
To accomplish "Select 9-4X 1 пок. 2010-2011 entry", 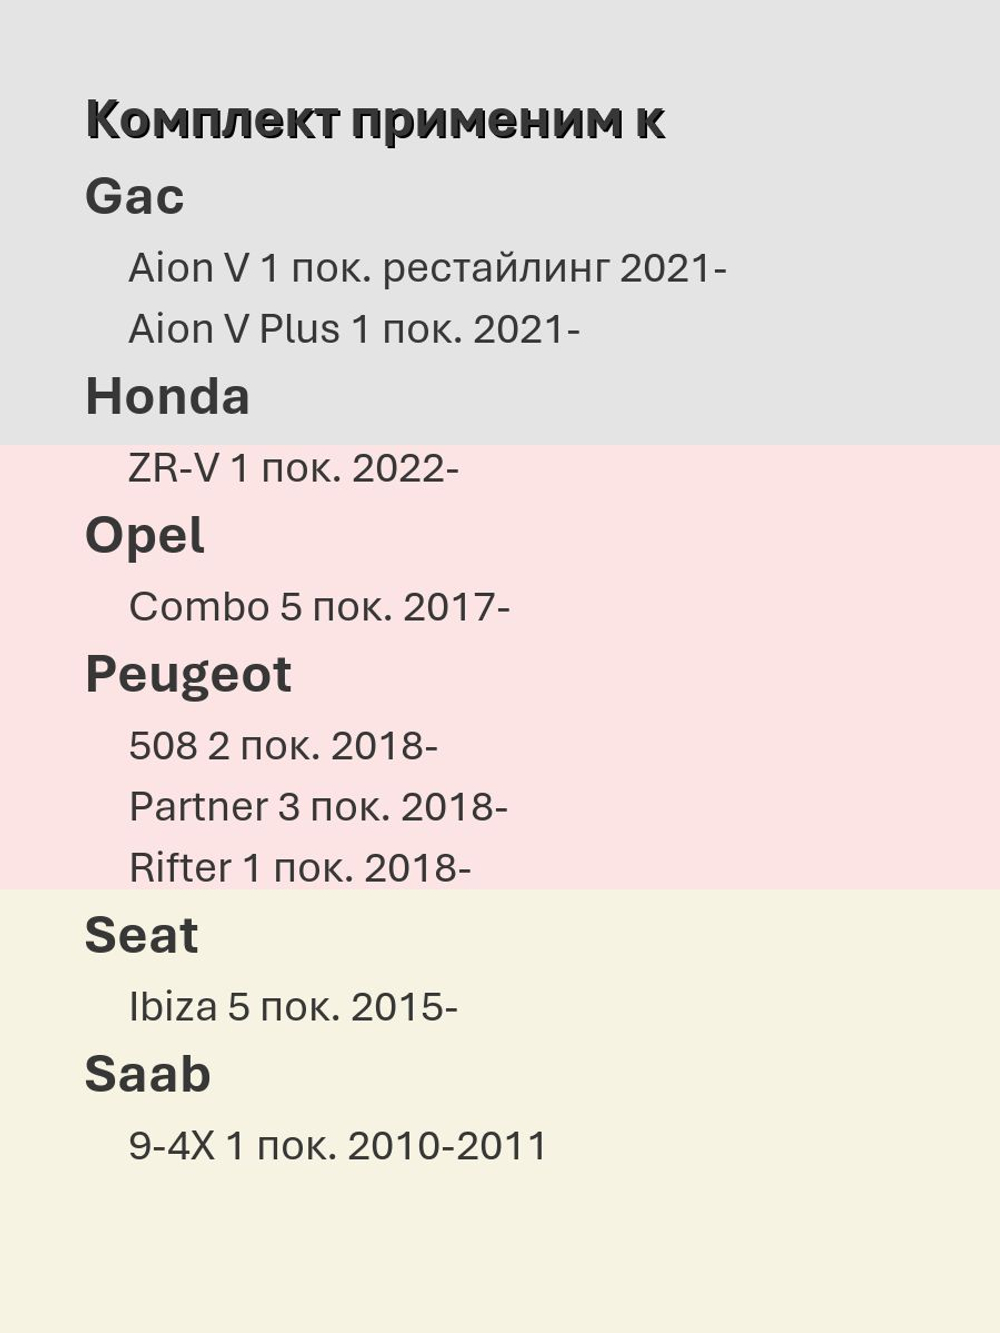I will (338, 1146).
